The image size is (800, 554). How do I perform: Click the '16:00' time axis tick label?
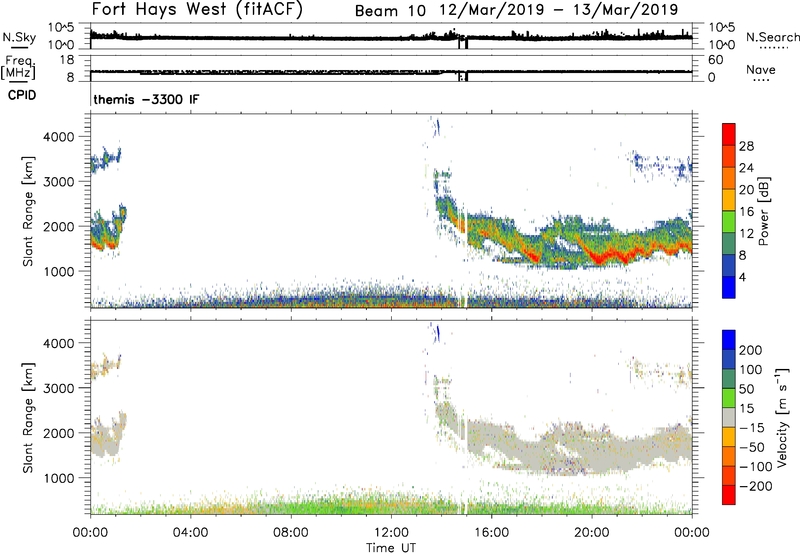coord(491,533)
